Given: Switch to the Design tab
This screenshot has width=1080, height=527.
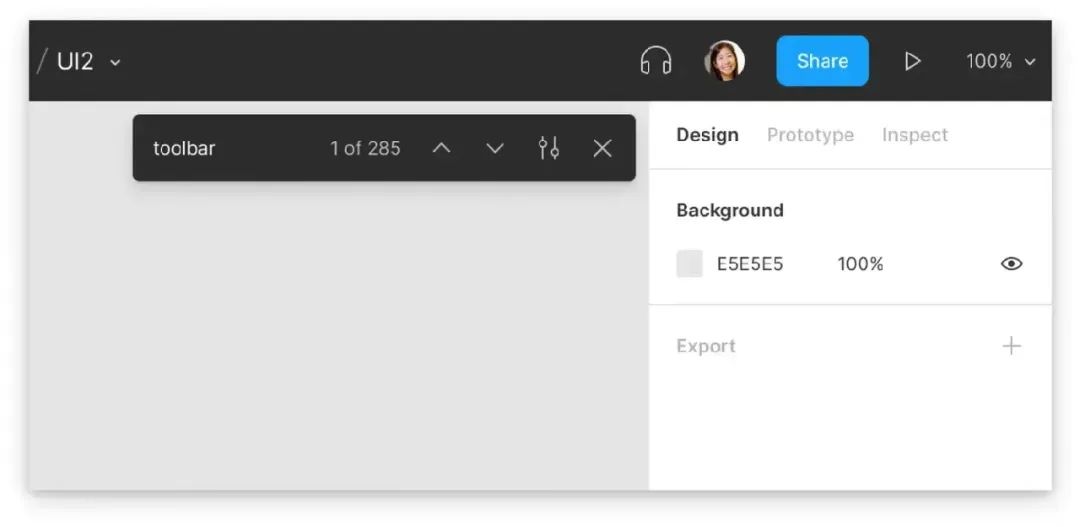Looking at the screenshot, I should point(707,135).
